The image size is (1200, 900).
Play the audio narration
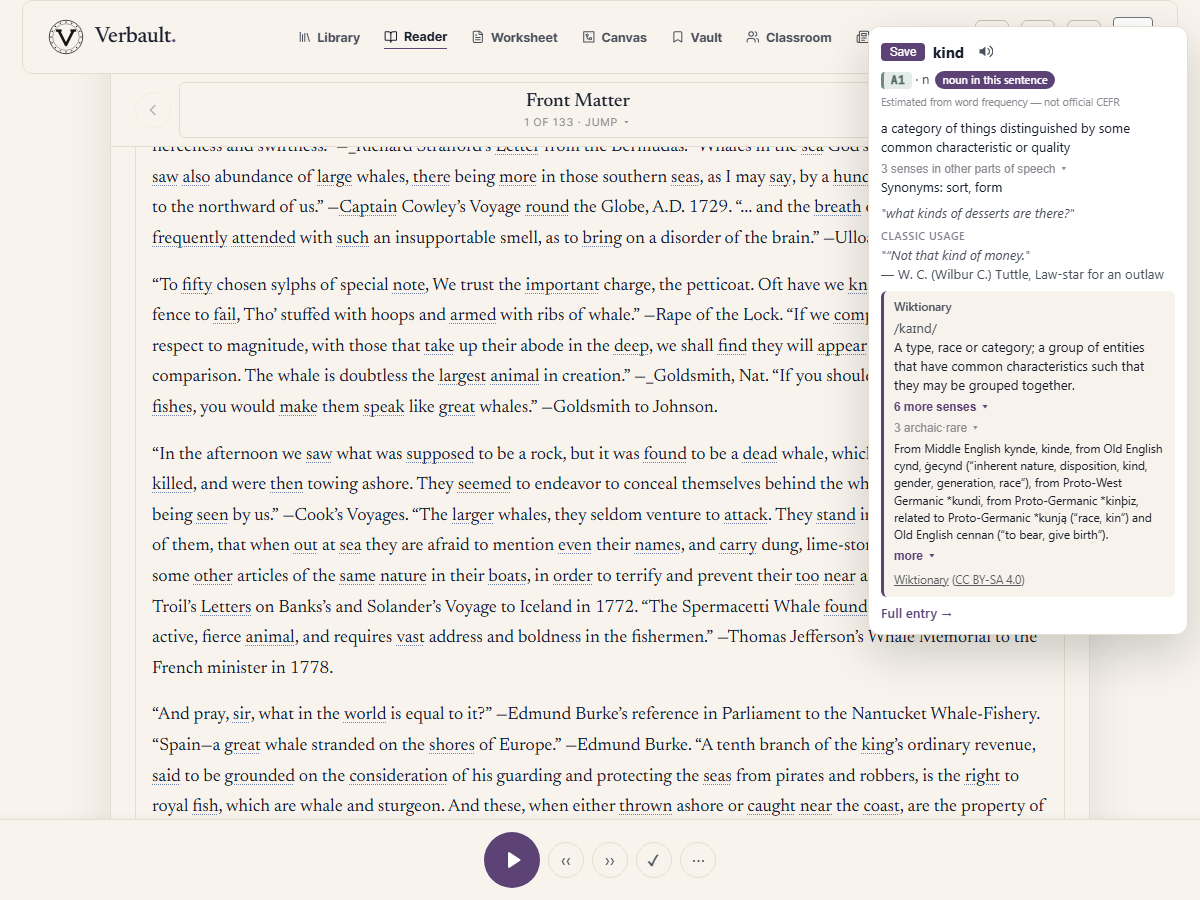[512, 860]
